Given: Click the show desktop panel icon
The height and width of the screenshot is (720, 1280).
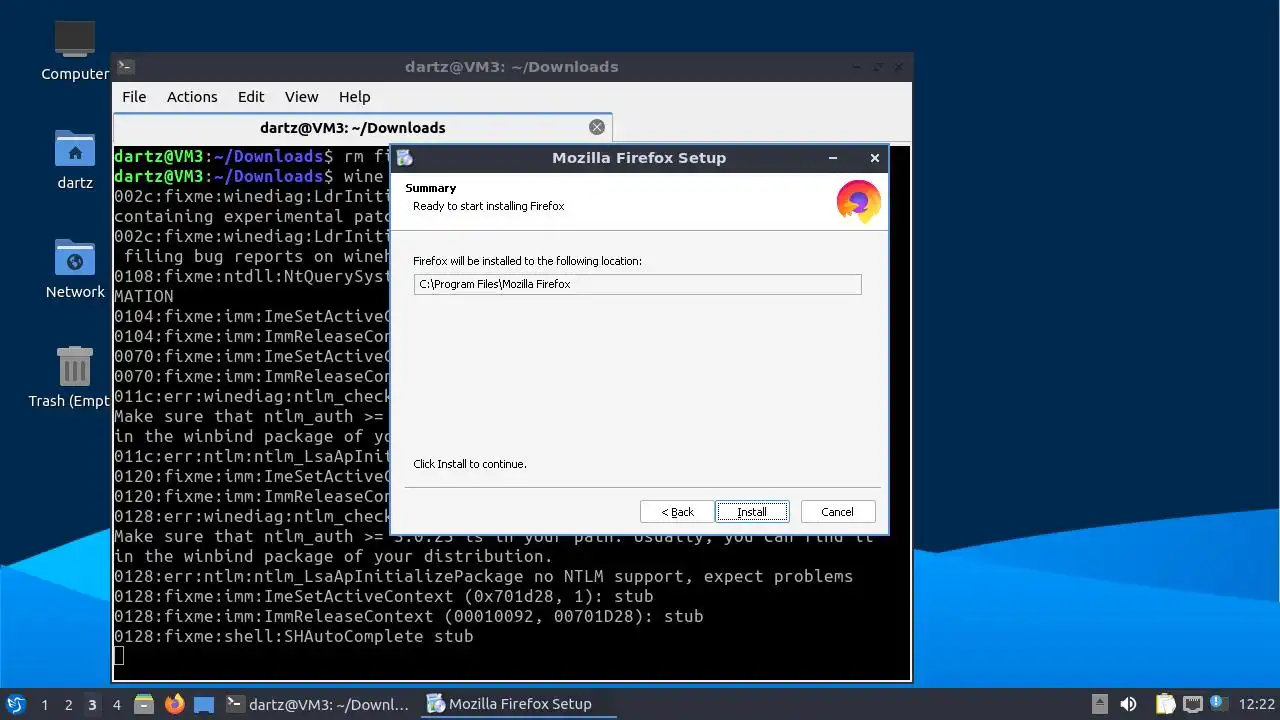Looking at the screenshot, I should coord(204,704).
